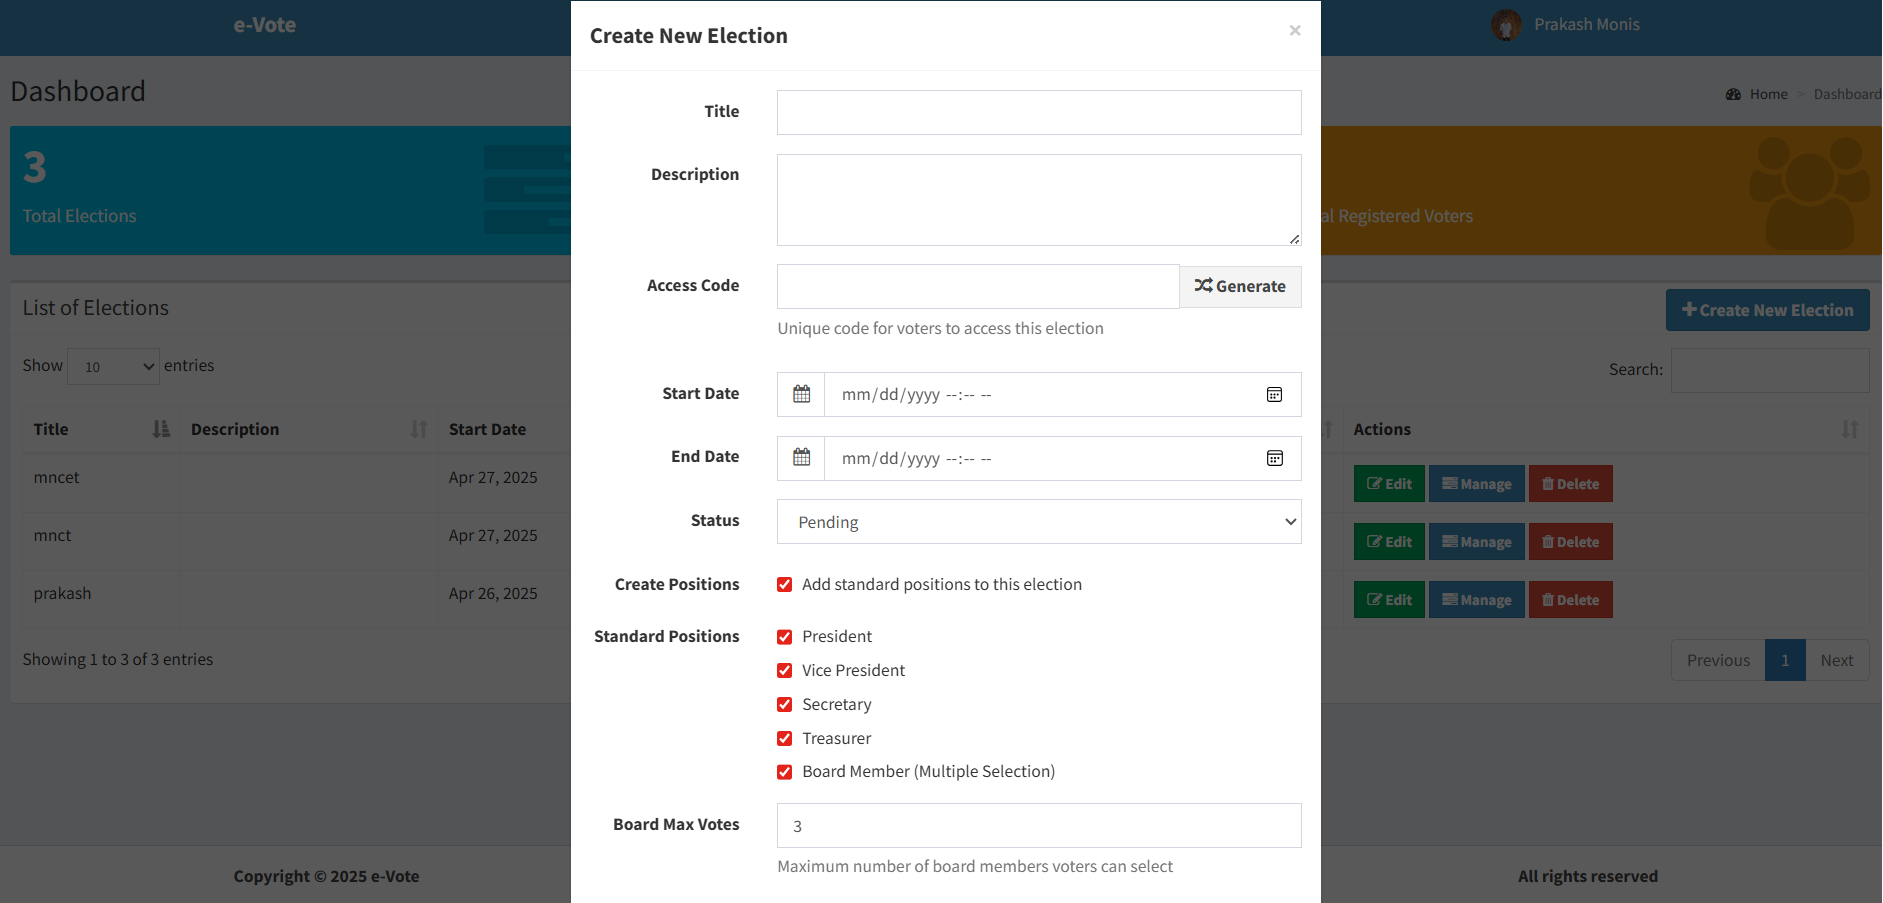The height and width of the screenshot is (903, 1883).
Task: Click Generate to create an access code
Action: (1240, 286)
